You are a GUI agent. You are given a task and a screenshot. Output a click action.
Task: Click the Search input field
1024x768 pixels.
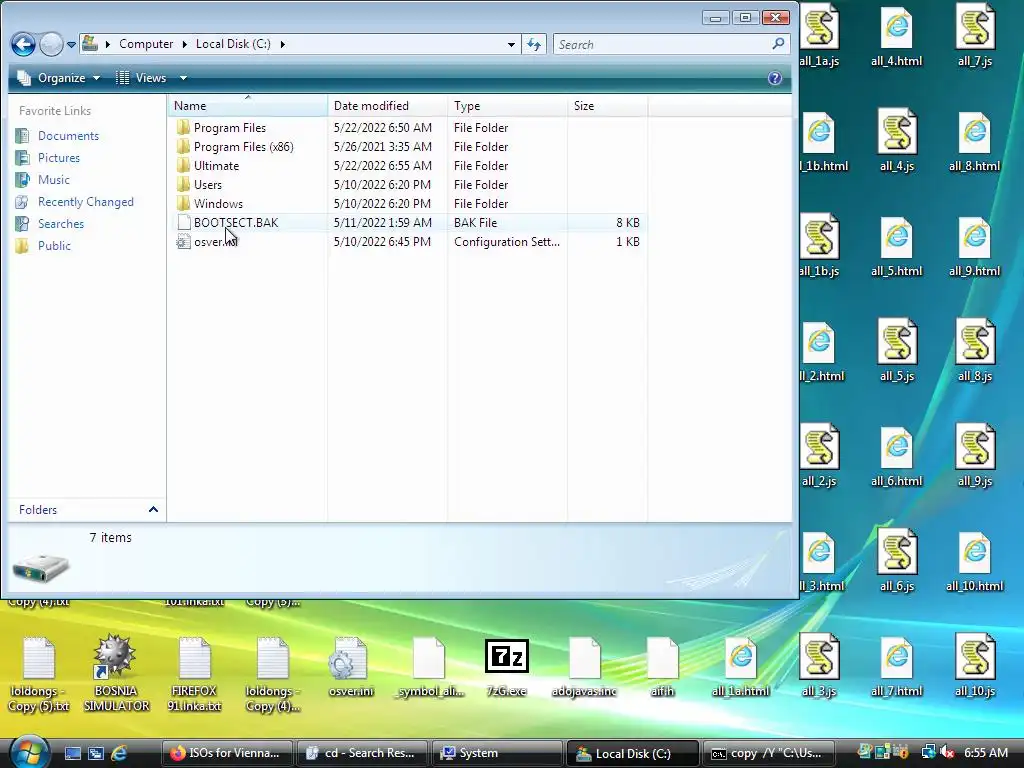click(x=660, y=44)
